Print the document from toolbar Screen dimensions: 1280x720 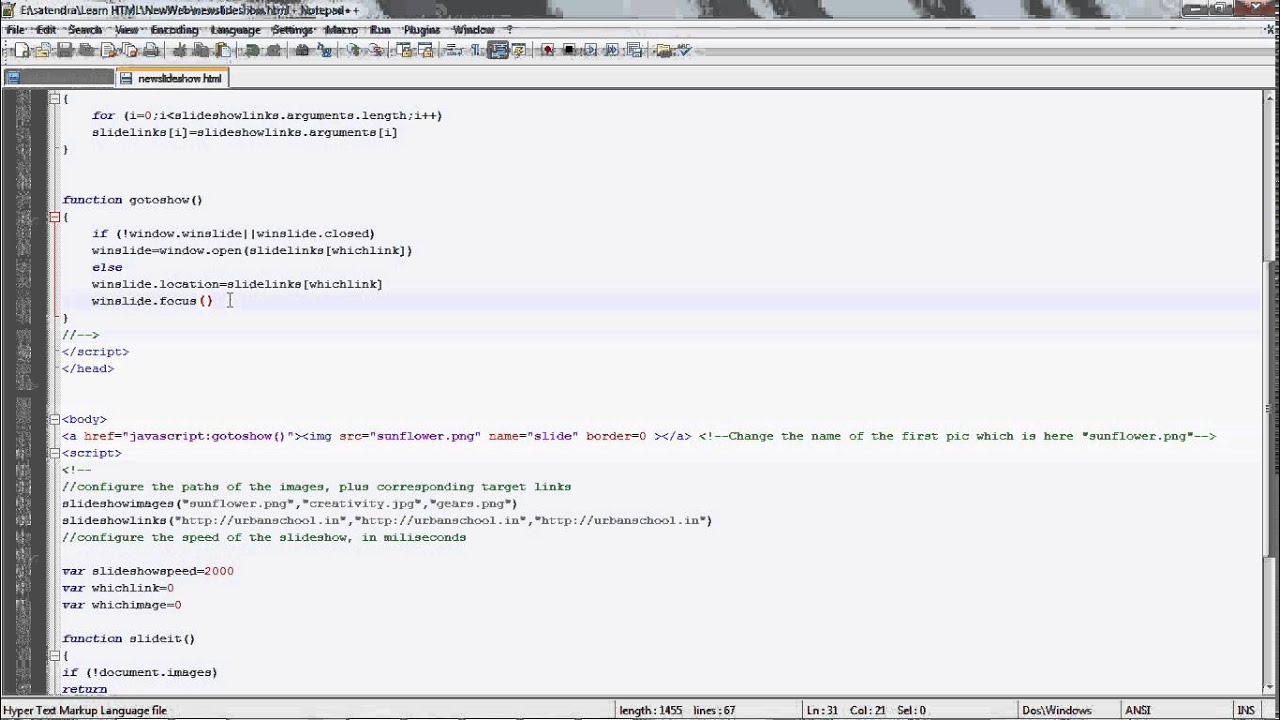(x=151, y=50)
